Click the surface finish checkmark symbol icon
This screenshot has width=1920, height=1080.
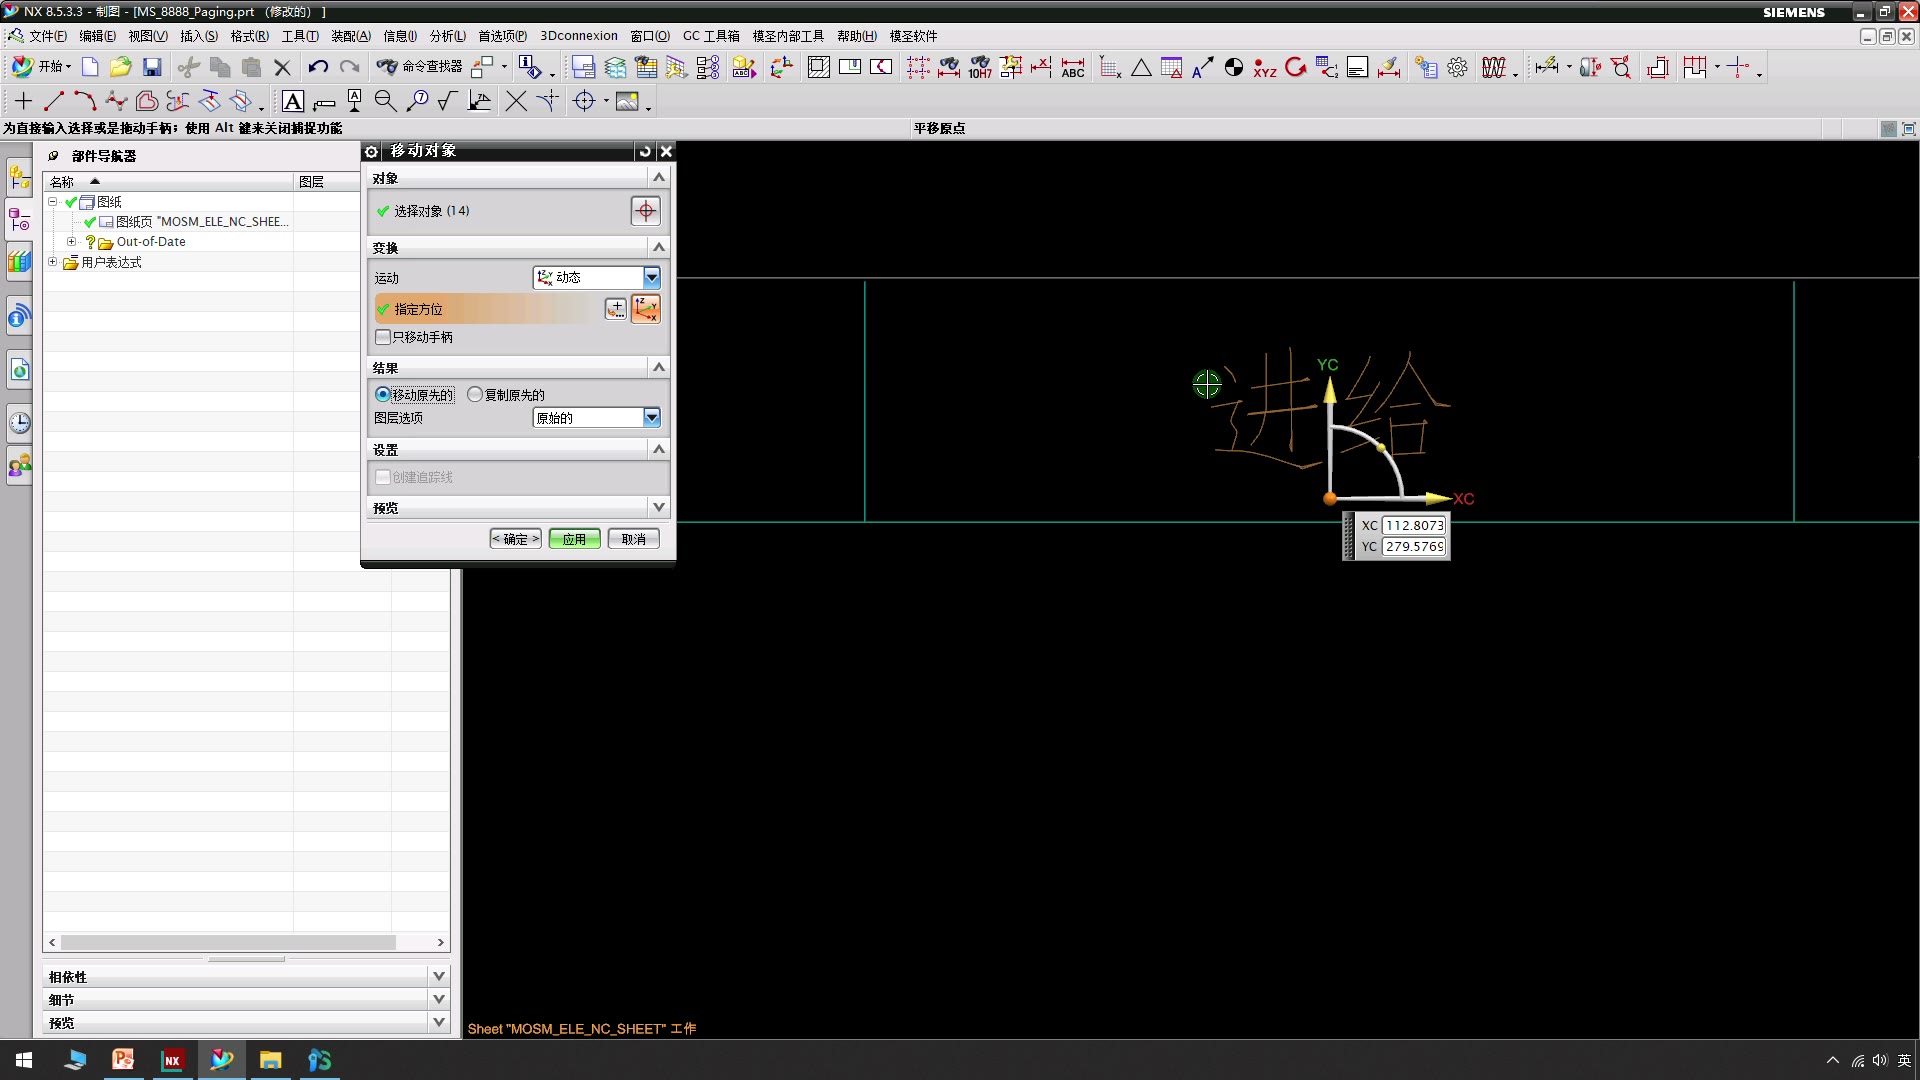(x=447, y=101)
